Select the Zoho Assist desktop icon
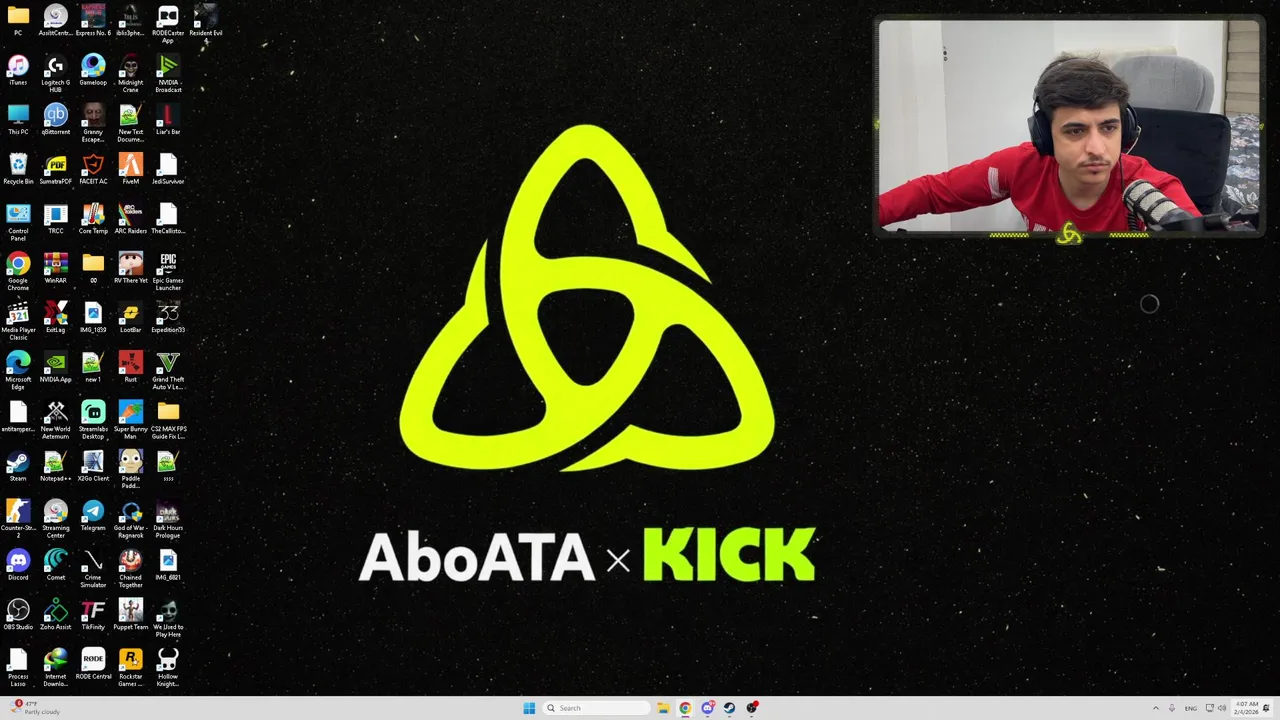Viewport: 1280px width, 720px height. coord(56,615)
